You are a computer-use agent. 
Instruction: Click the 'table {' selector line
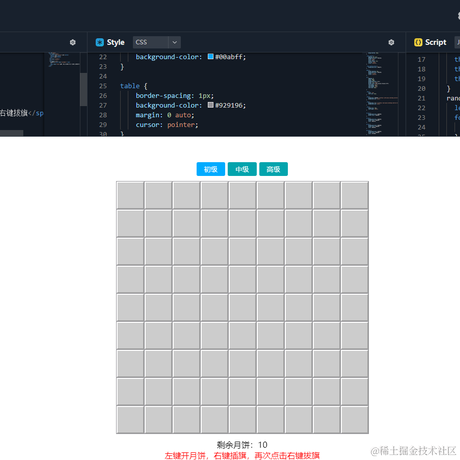[133, 86]
